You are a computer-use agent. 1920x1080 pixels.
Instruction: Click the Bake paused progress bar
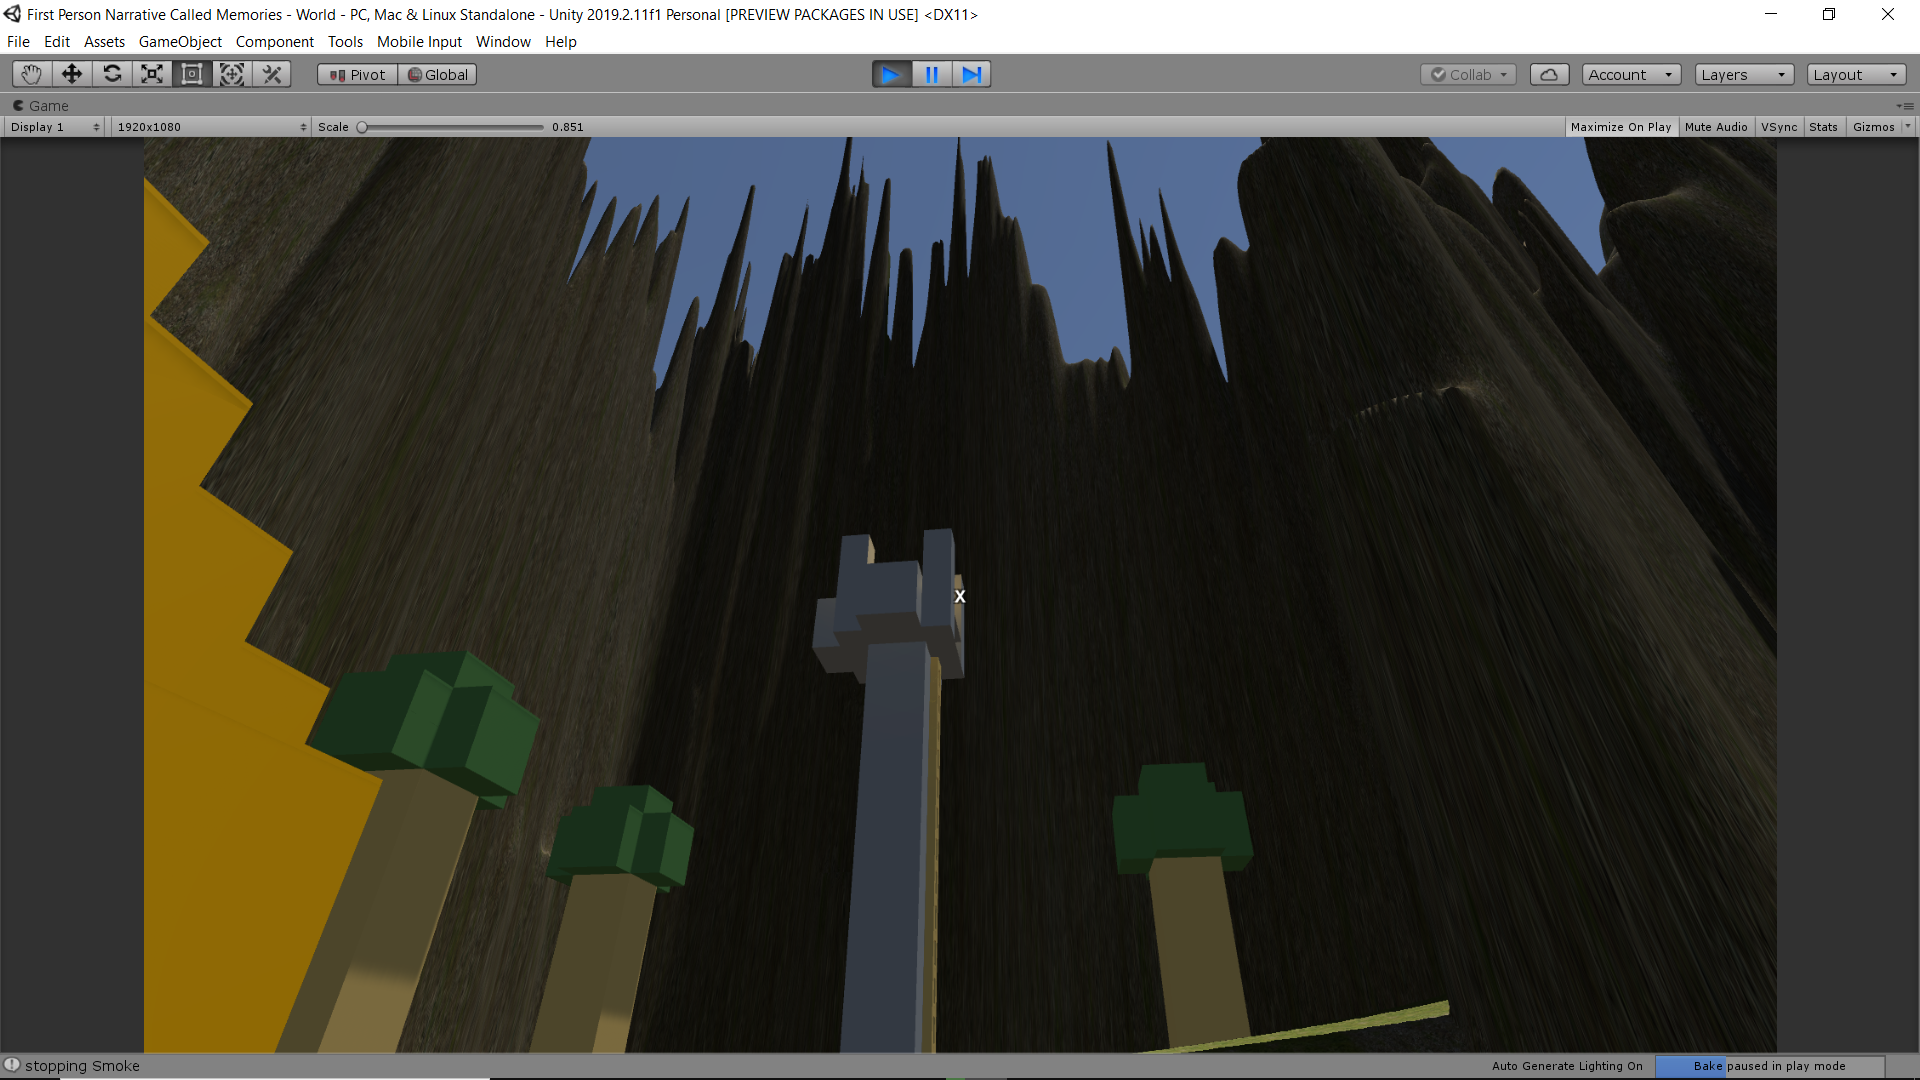(1769, 1066)
